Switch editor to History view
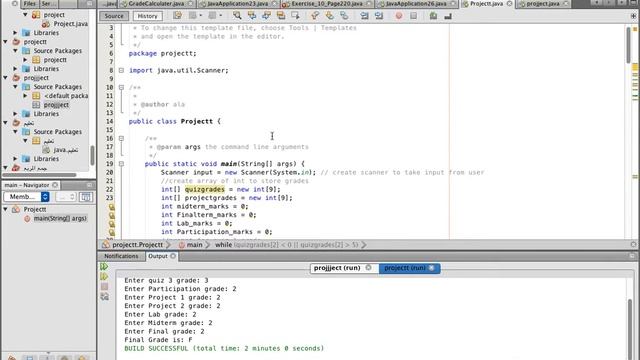Viewport: 640px width, 360px height. point(147,16)
